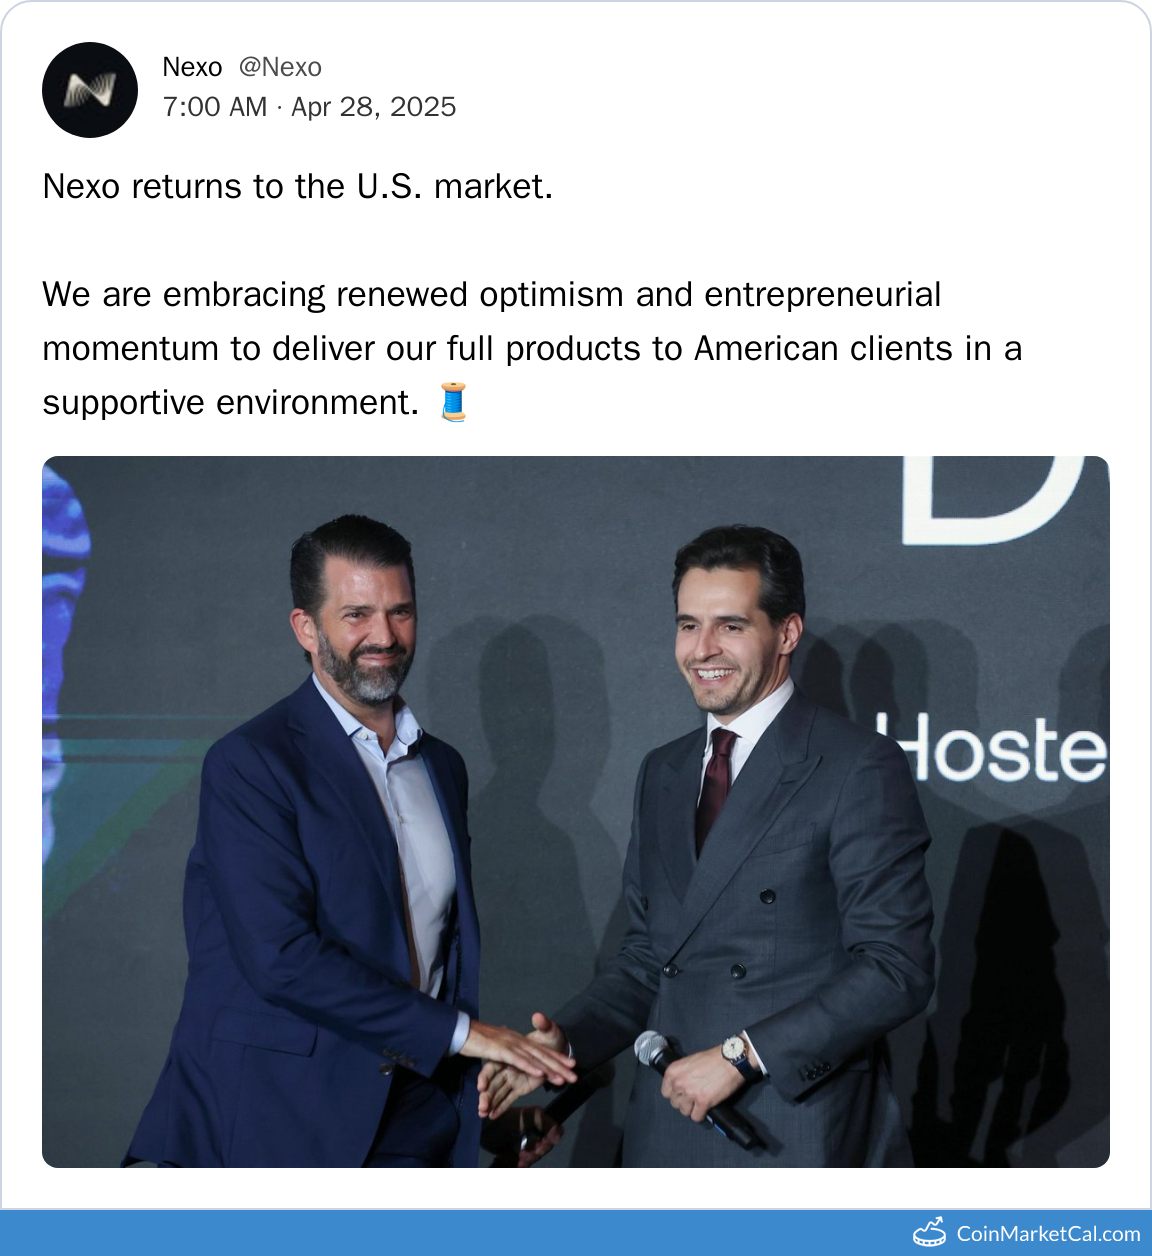Click the @Nexo handle
Image resolution: width=1152 pixels, height=1256 pixels.
pyautogui.click(x=280, y=67)
